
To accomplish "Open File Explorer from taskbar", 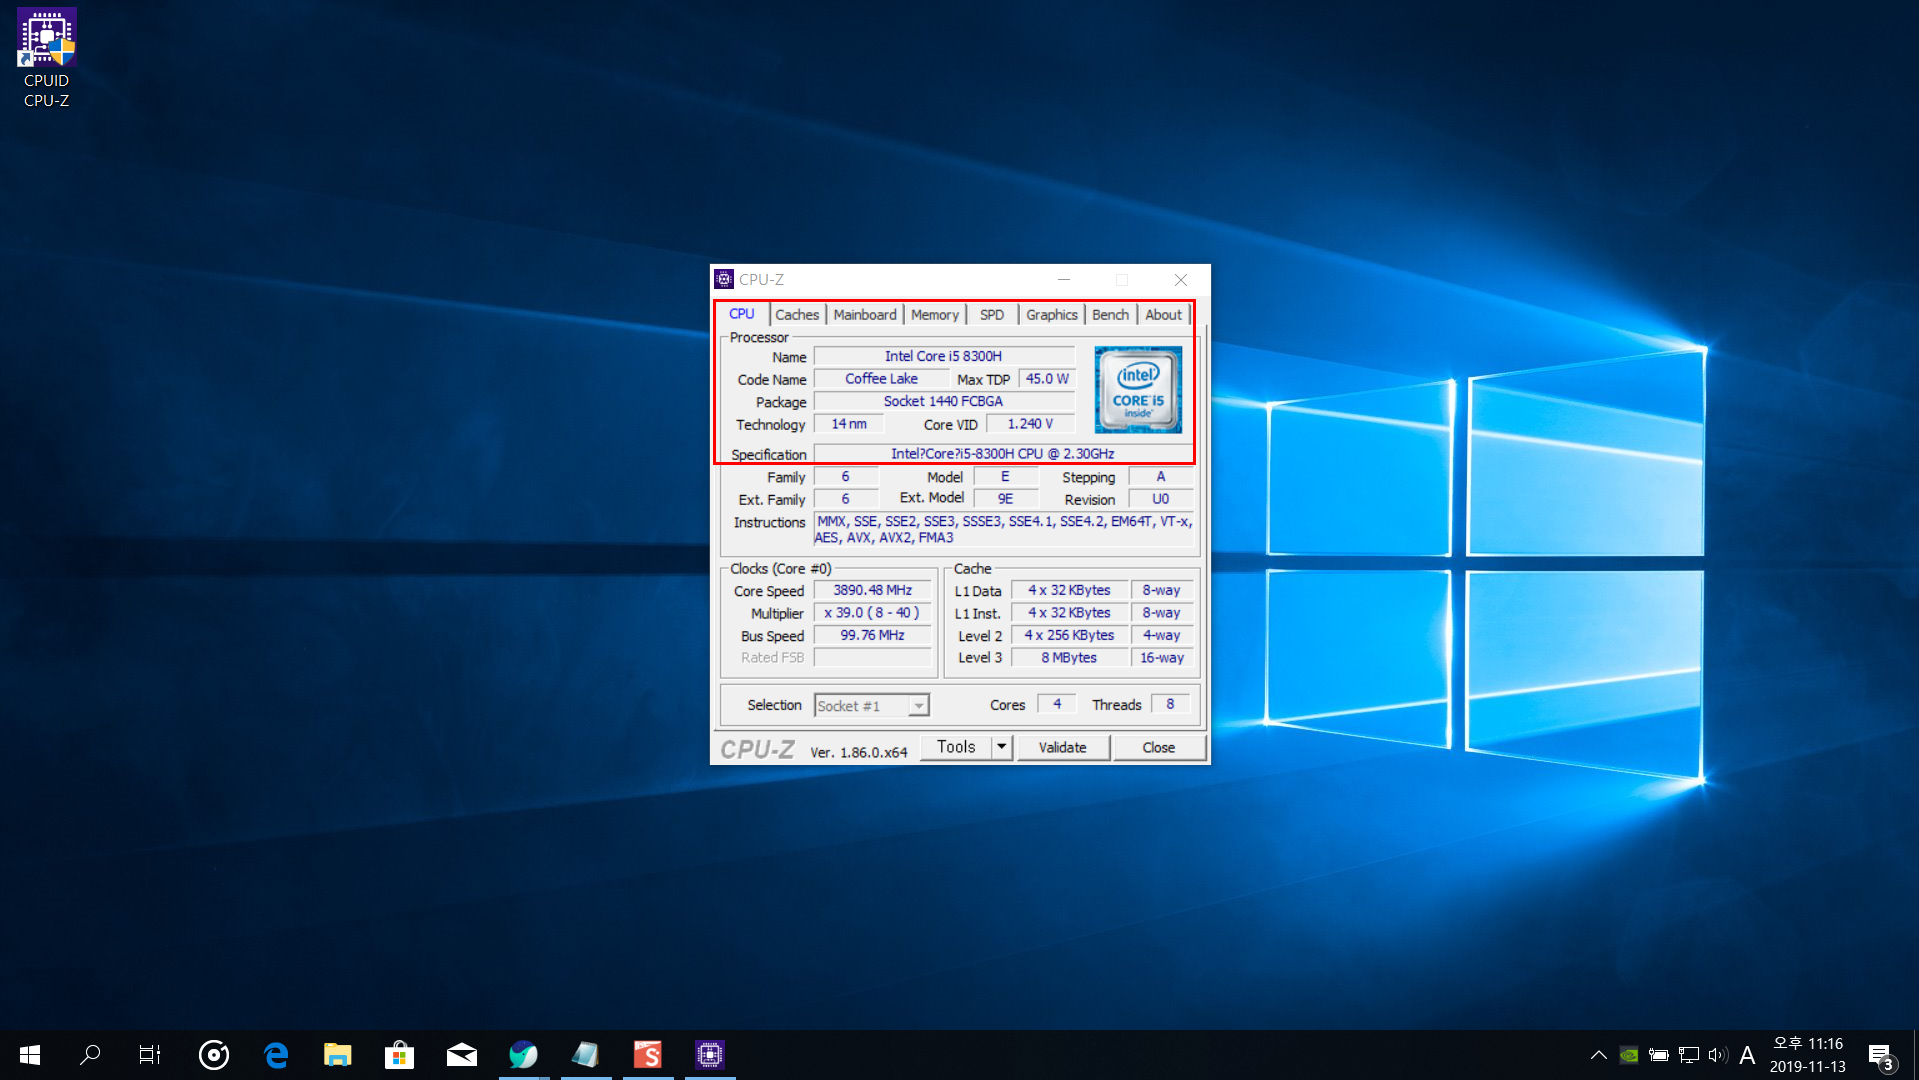I will tap(338, 1054).
